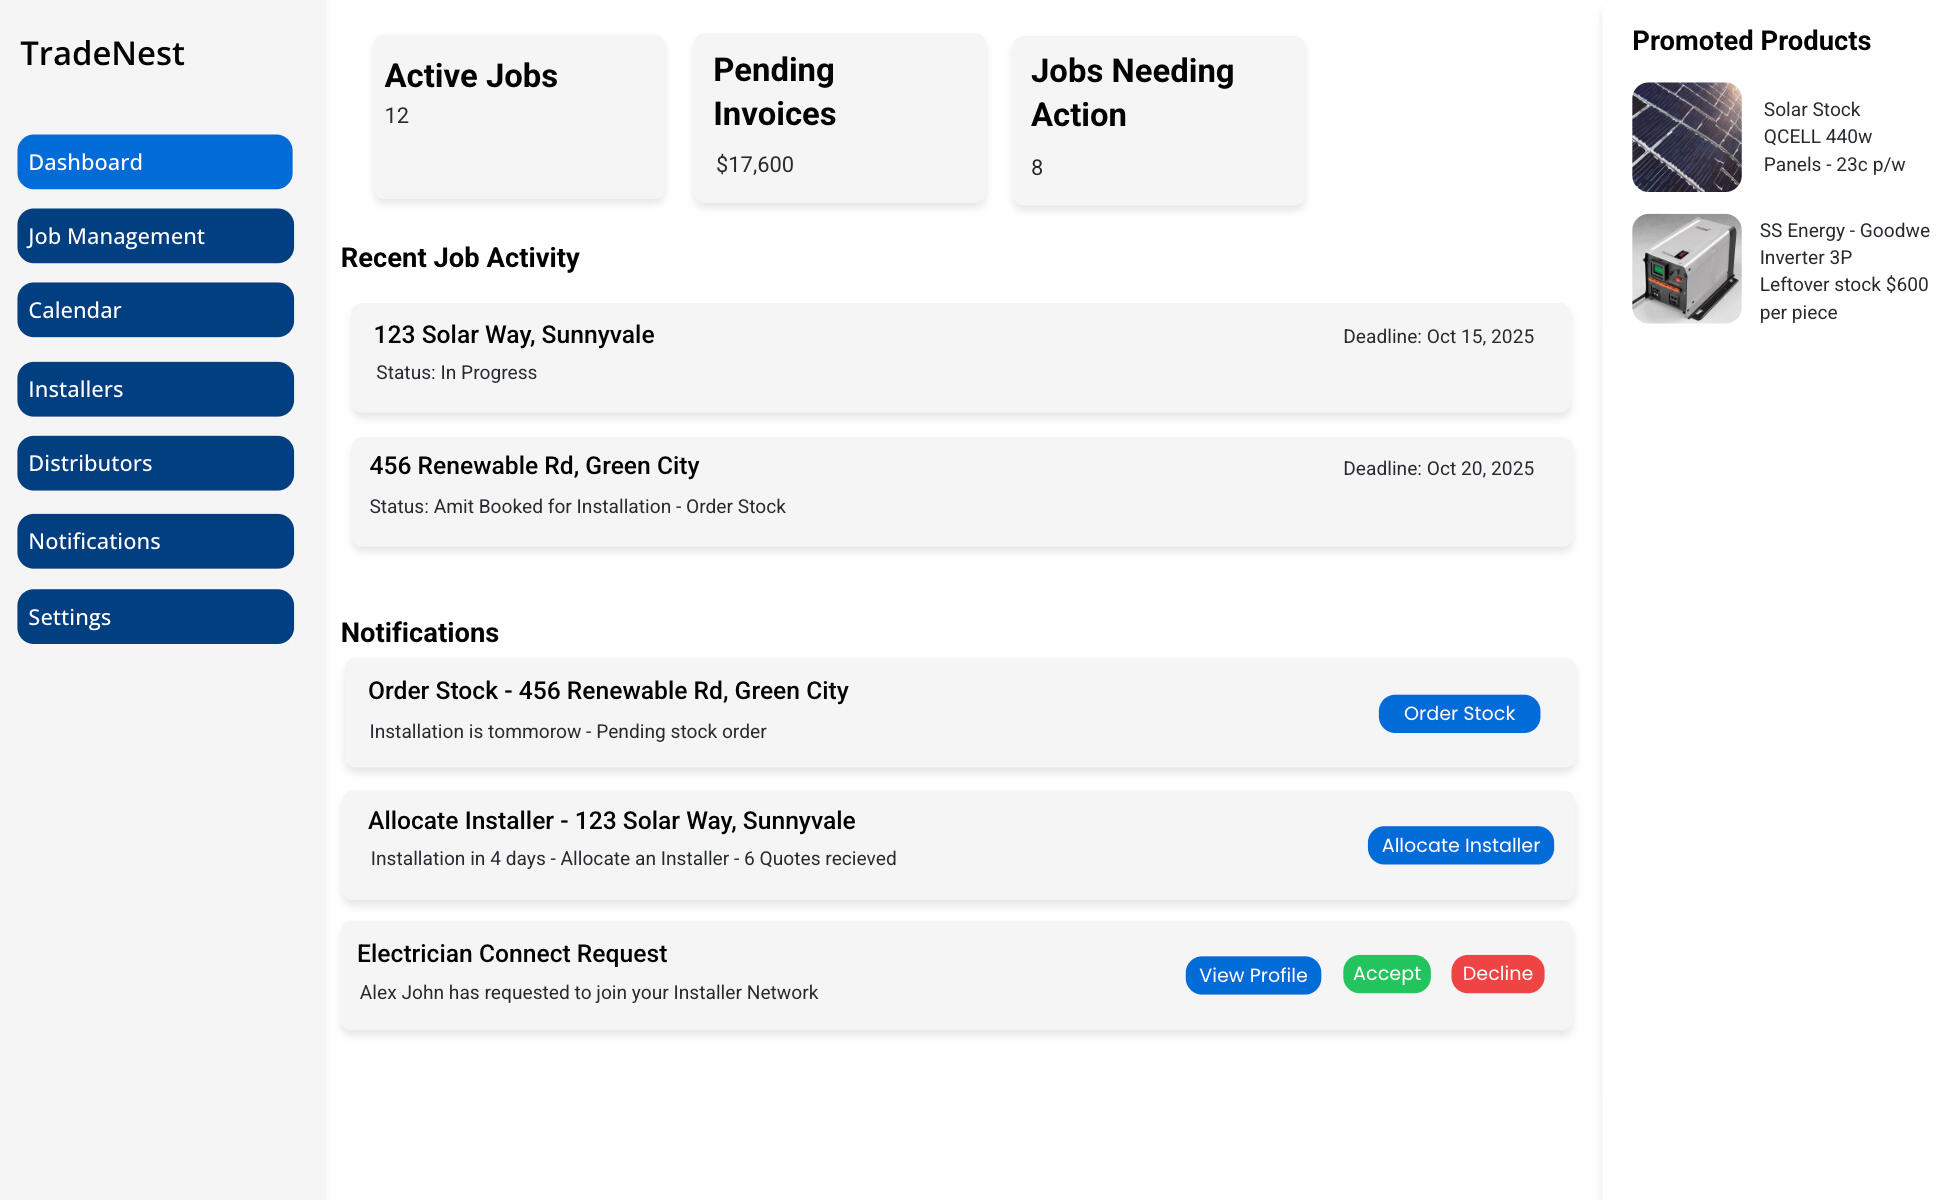Go to Job Management section
1942x1200 pixels.
tap(155, 236)
